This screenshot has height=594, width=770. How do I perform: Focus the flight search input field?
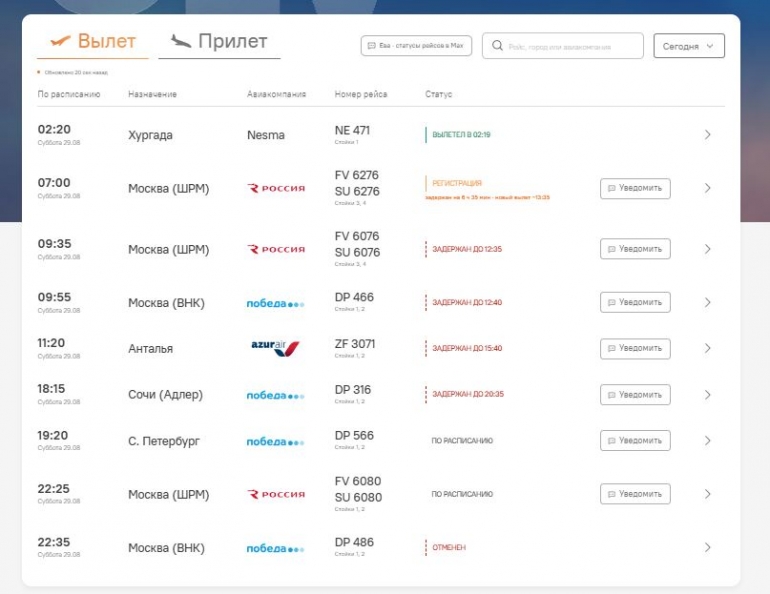(562, 46)
